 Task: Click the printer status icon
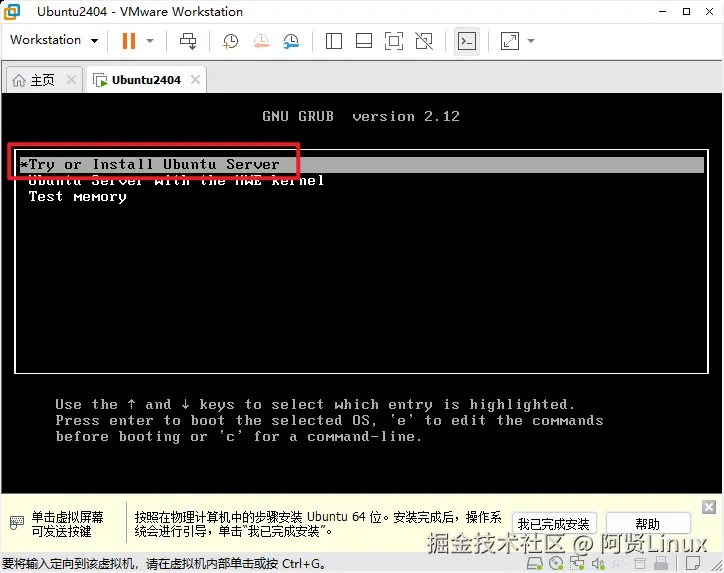640,564
